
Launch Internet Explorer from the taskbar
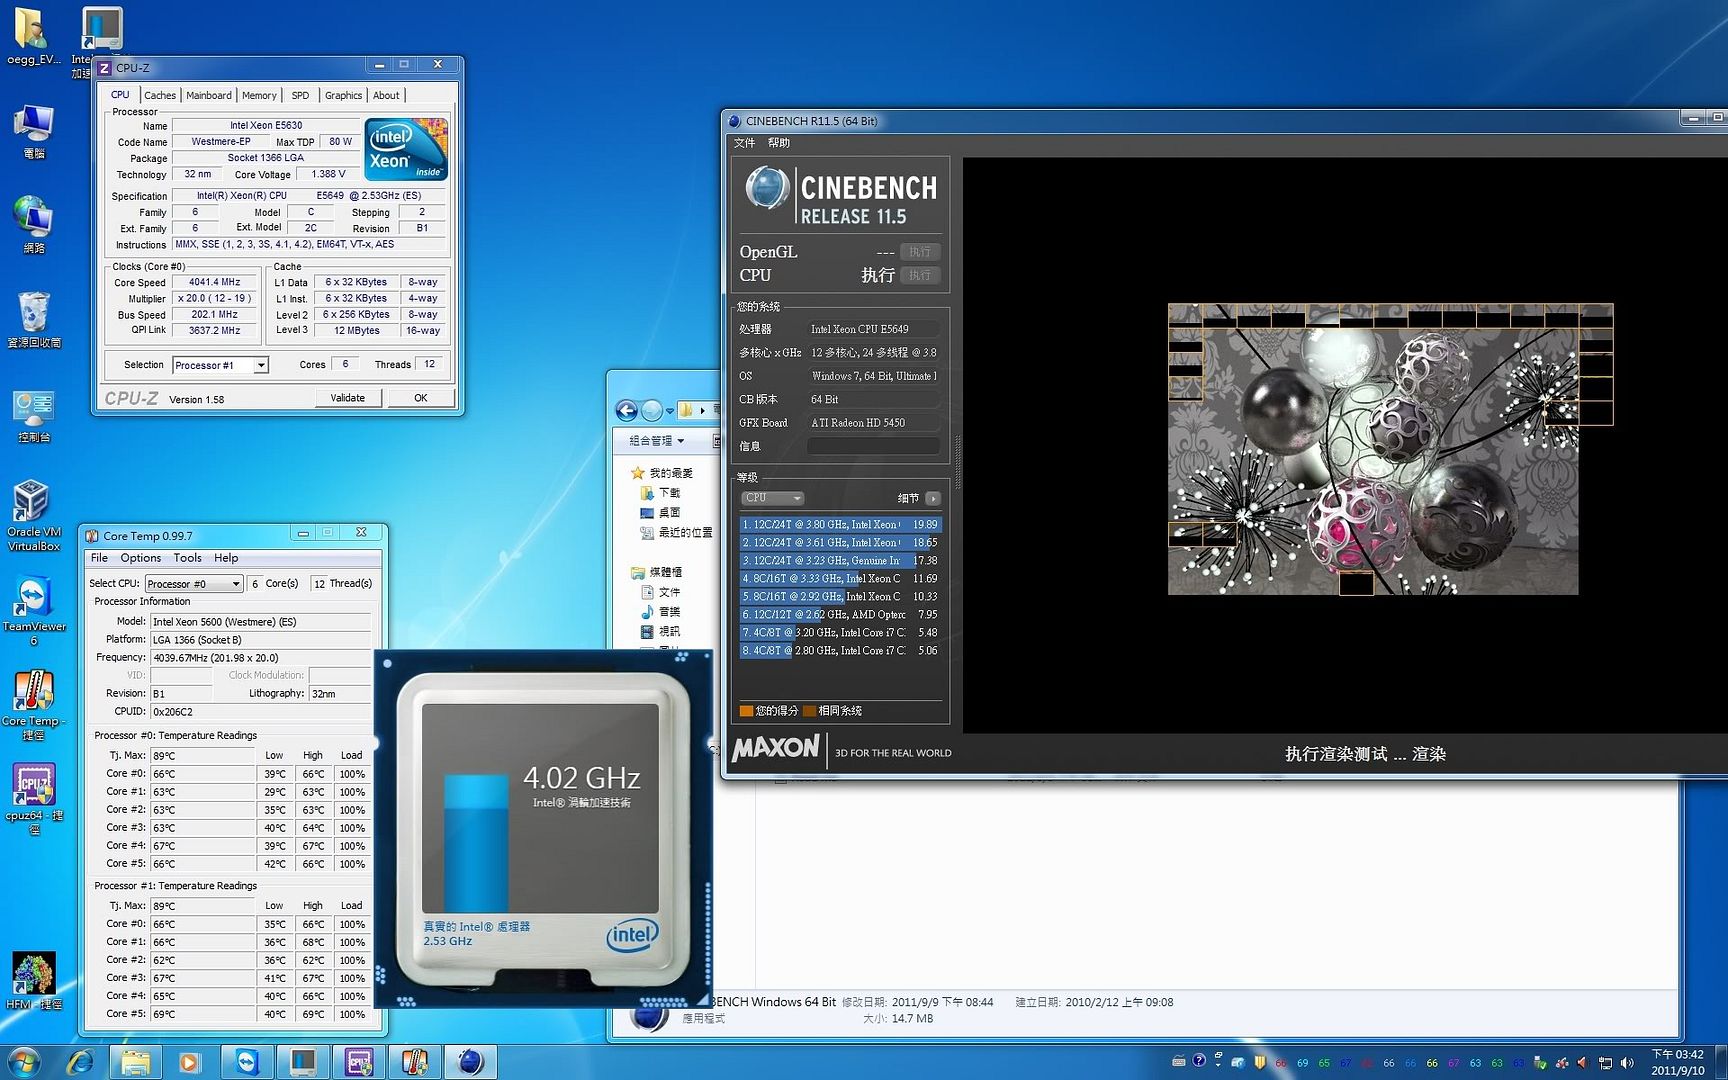pos(79,1061)
